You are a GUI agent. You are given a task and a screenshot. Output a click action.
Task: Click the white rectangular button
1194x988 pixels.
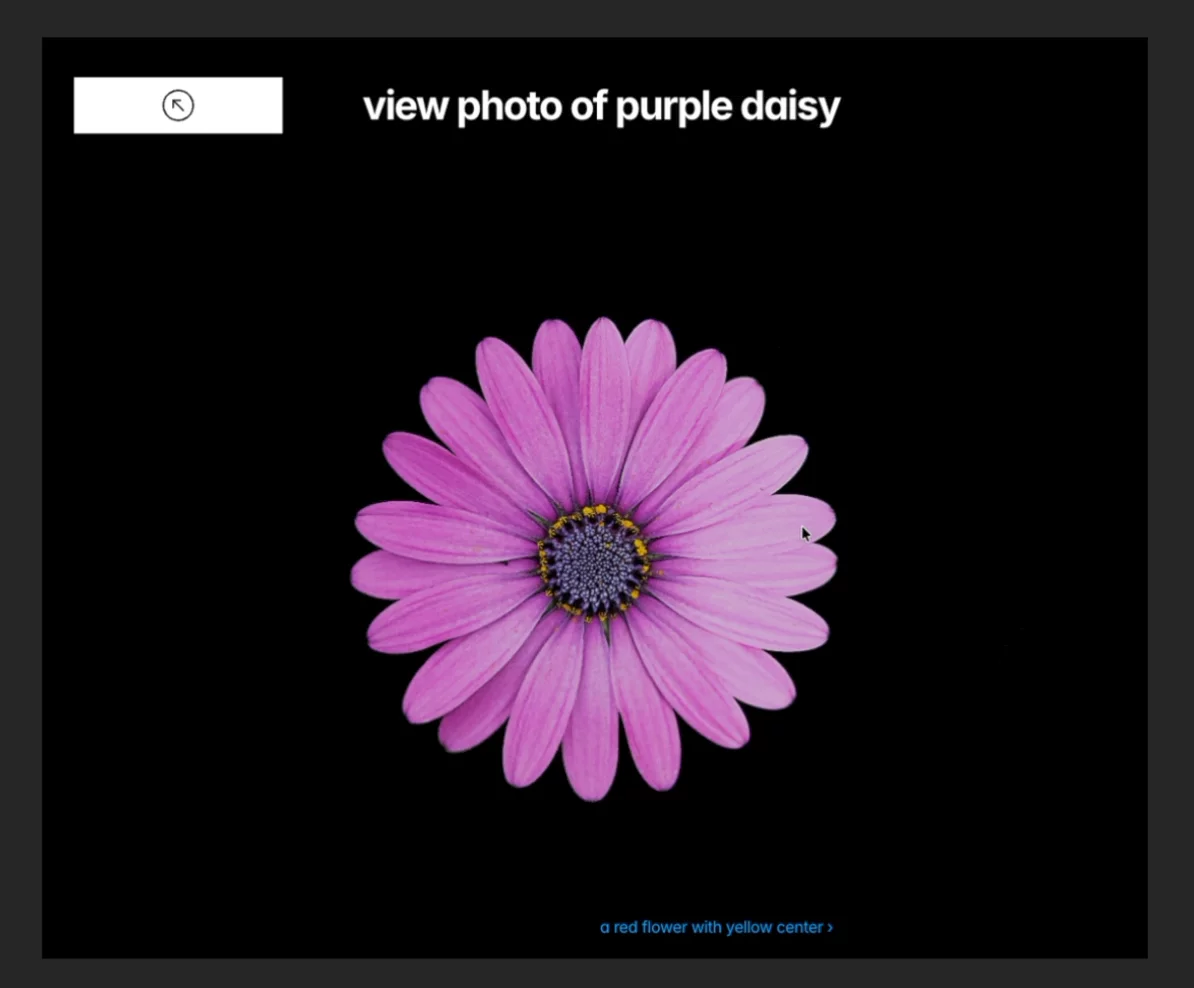(x=178, y=105)
